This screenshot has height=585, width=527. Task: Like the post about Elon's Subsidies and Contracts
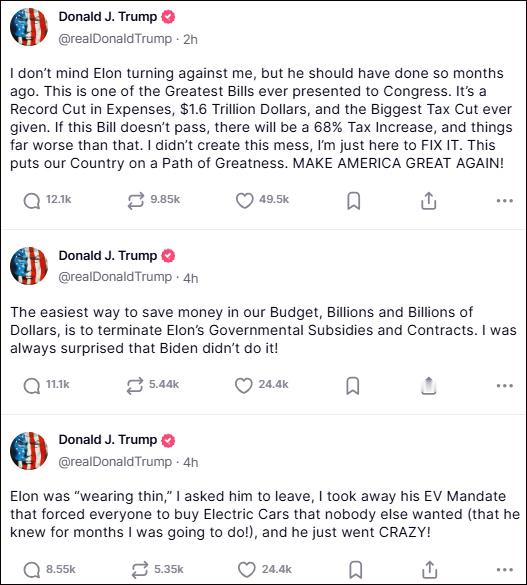tap(244, 386)
